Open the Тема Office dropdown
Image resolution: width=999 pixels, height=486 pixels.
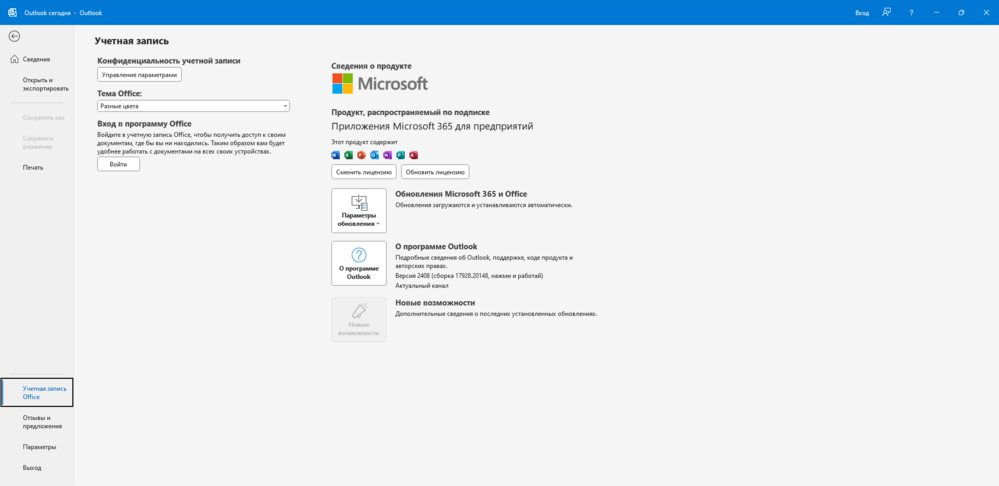click(193, 106)
